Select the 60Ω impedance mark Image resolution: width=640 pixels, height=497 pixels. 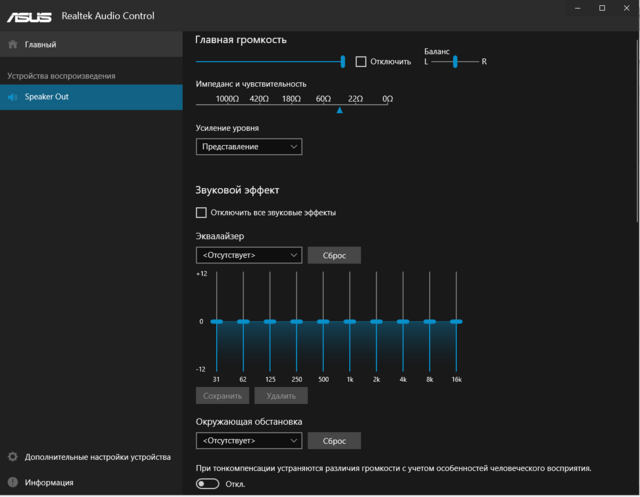[323, 99]
